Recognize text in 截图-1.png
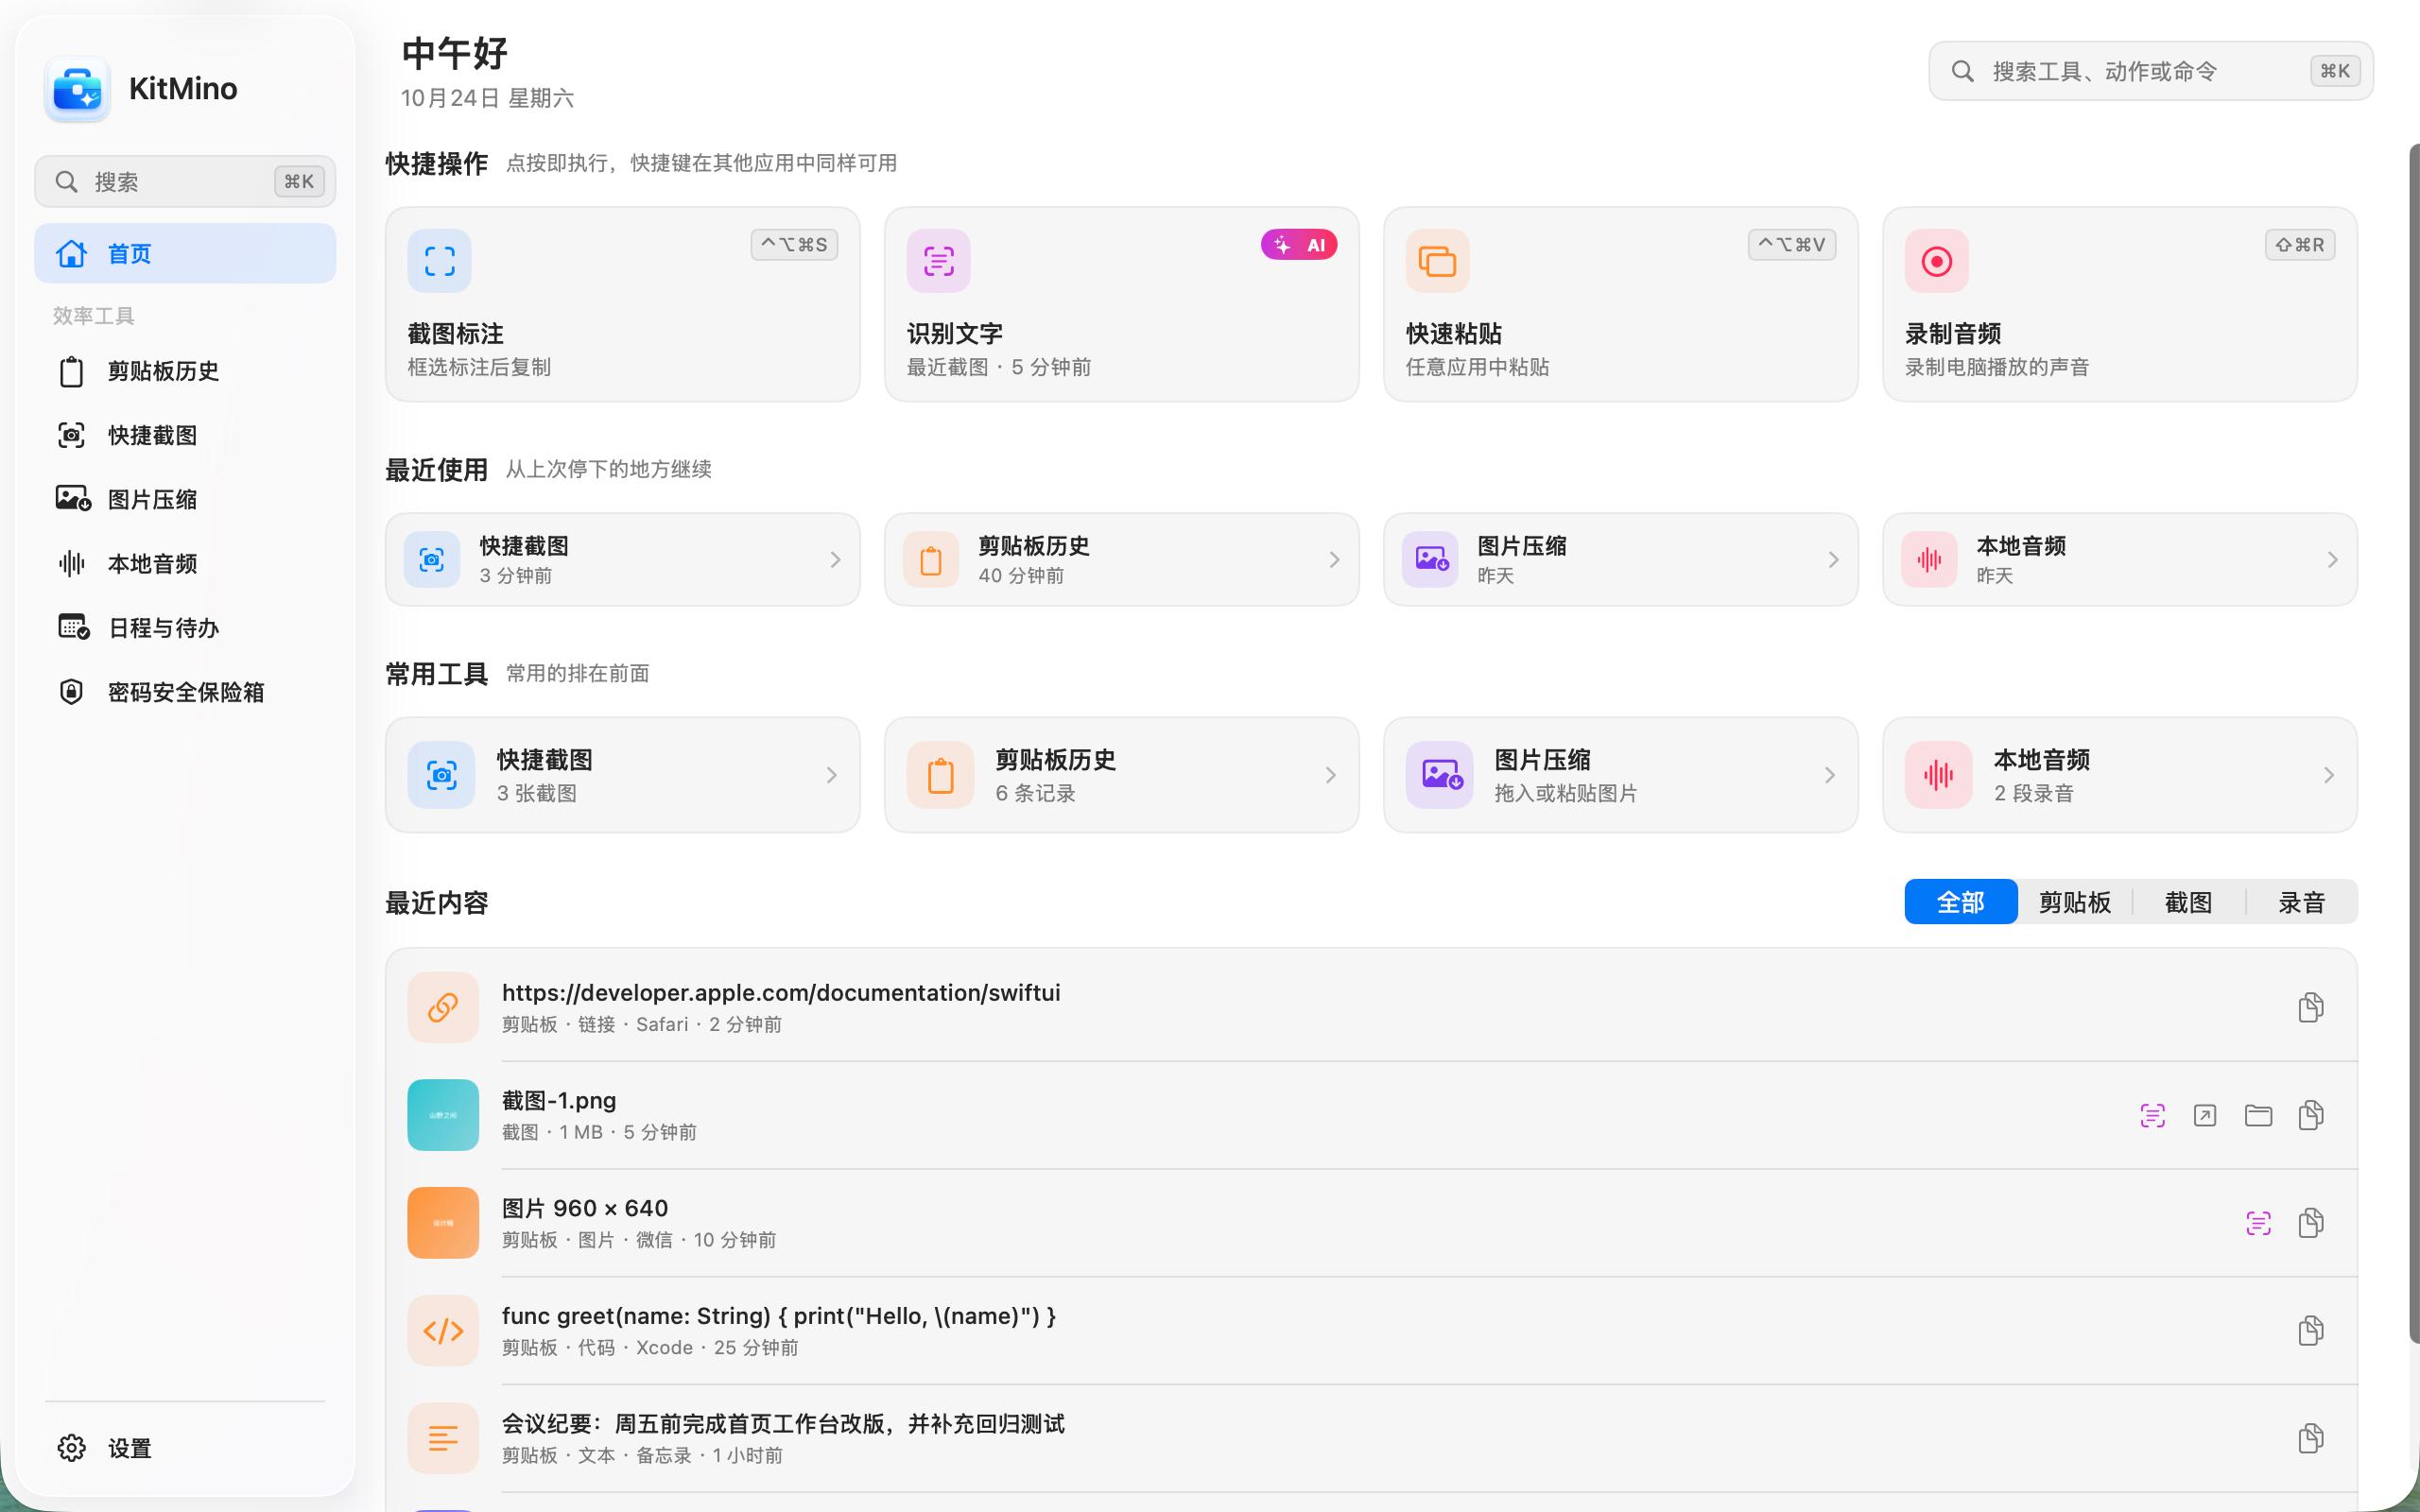This screenshot has height=1512, width=2420. [2152, 1115]
